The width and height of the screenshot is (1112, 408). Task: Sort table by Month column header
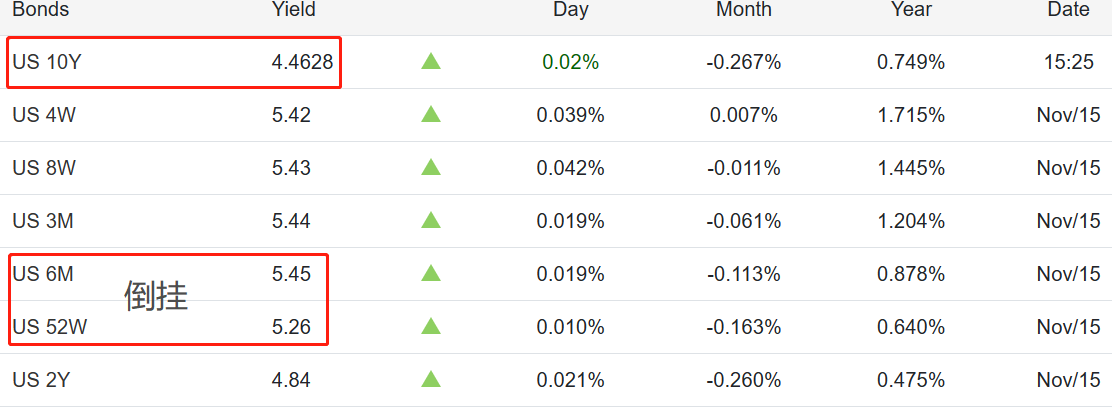[743, 10]
